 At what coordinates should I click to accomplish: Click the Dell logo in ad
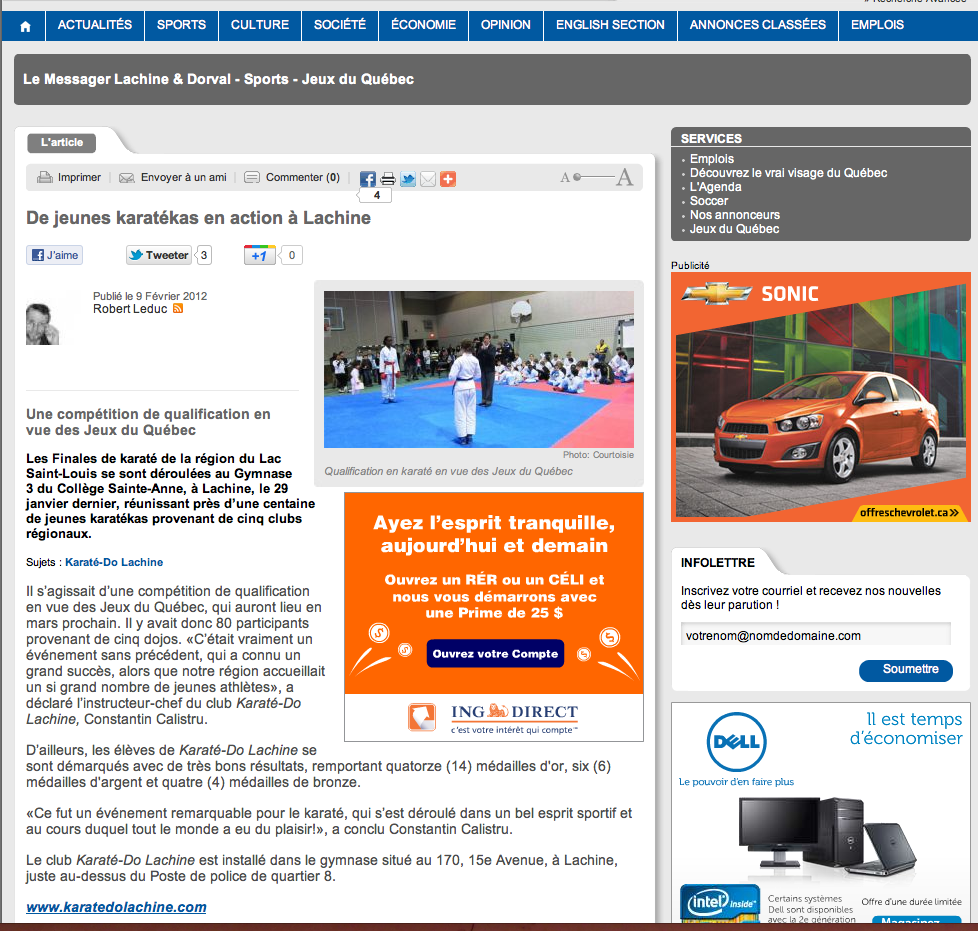[737, 741]
